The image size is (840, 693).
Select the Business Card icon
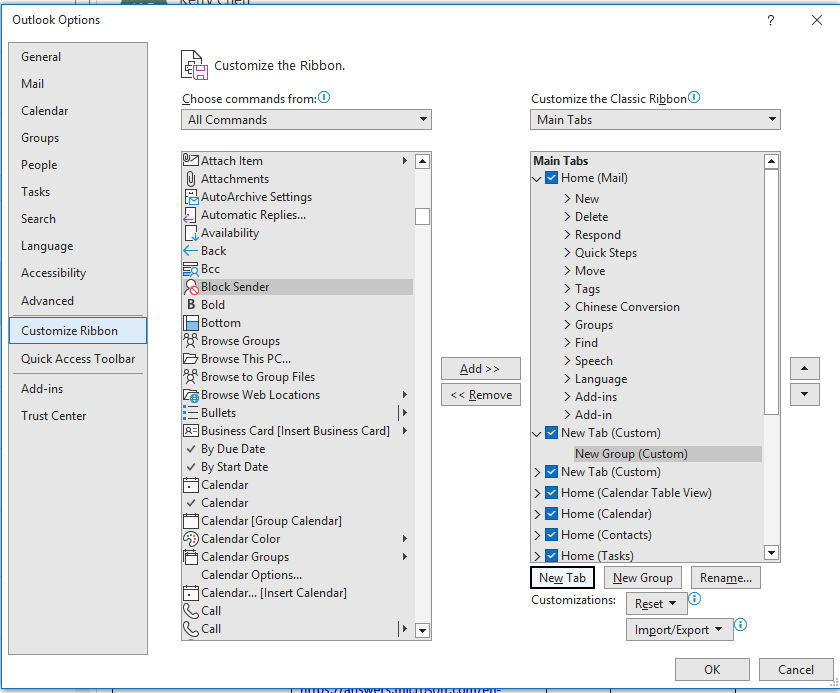click(x=191, y=431)
